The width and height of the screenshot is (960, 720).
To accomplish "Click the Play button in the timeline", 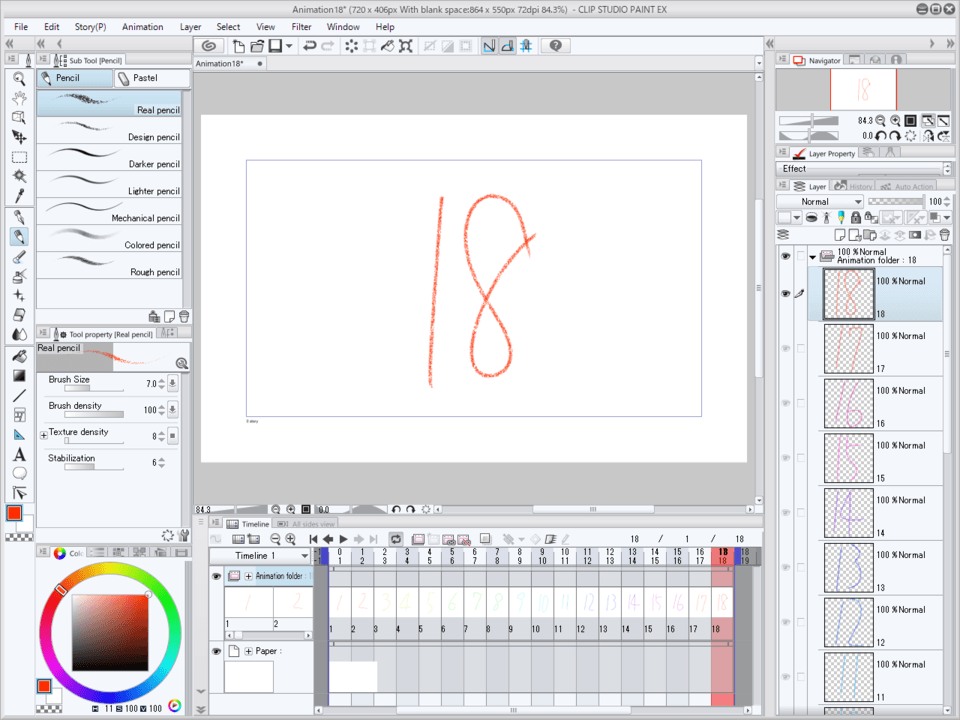I will [343, 539].
